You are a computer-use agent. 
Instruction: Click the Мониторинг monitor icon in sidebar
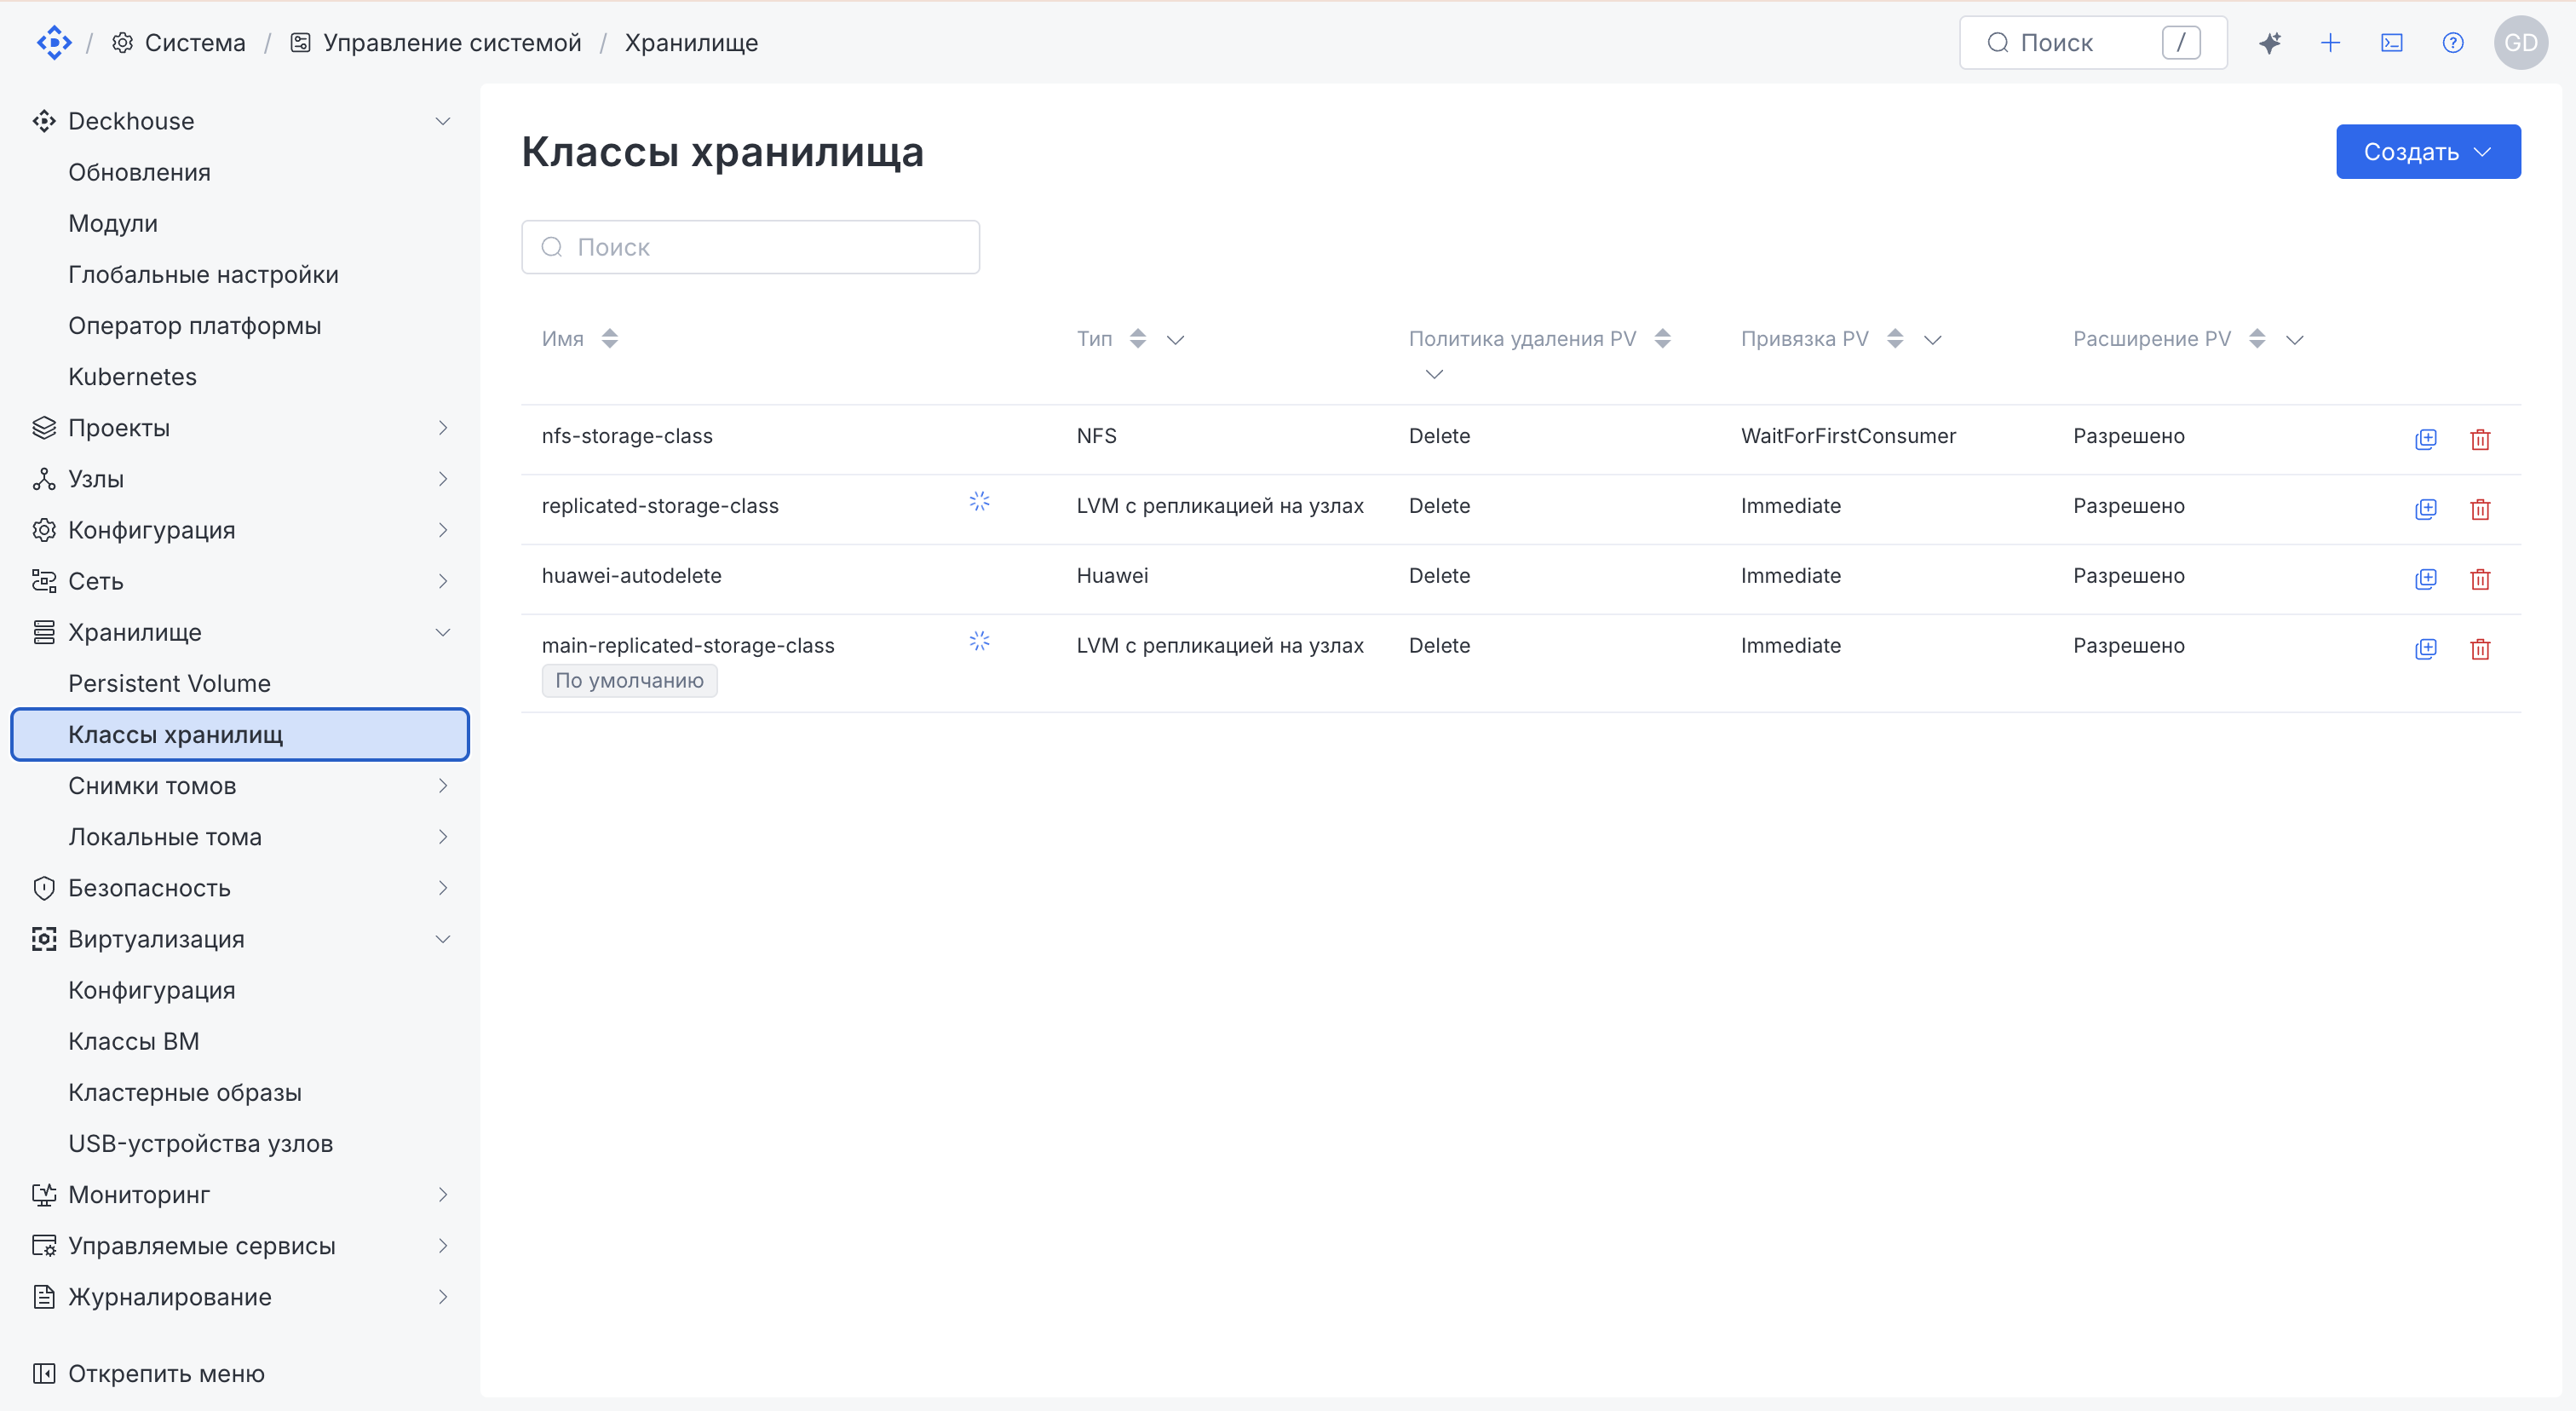point(44,1195)
